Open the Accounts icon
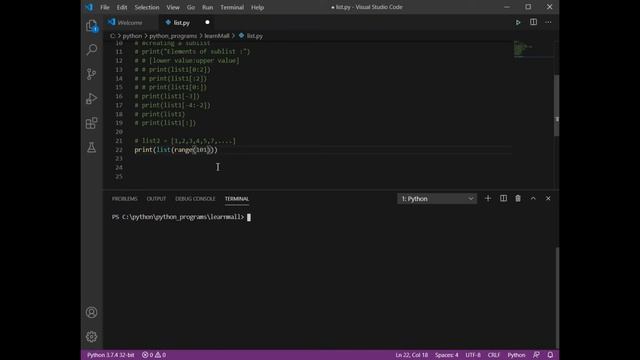Viewport: 640px width, 360px height. coord(91,312)
